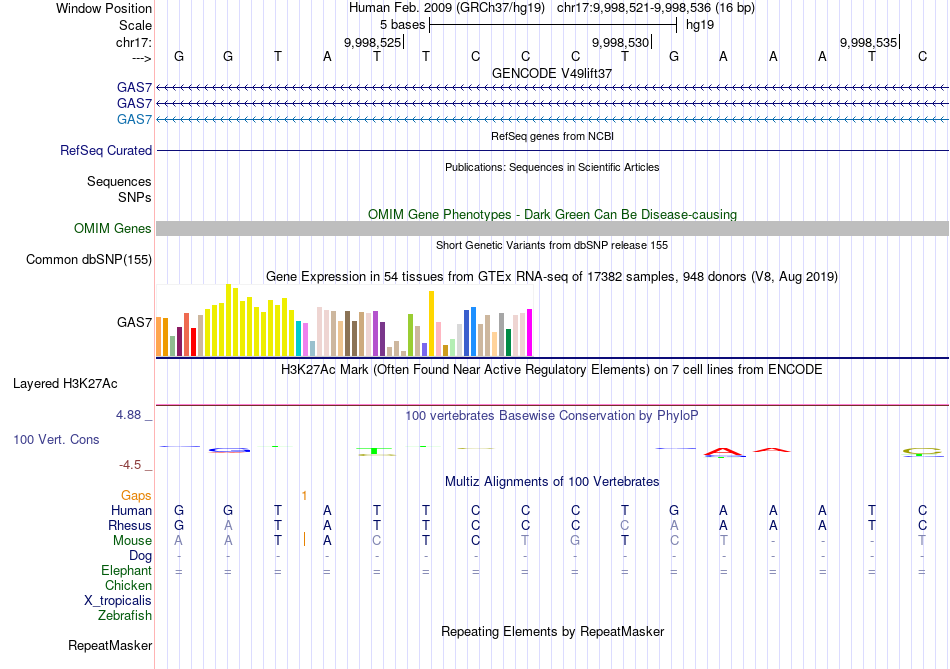The image size is (950, 669).
Task: Click the Dog species label
Action: click(x=140, y=556)
